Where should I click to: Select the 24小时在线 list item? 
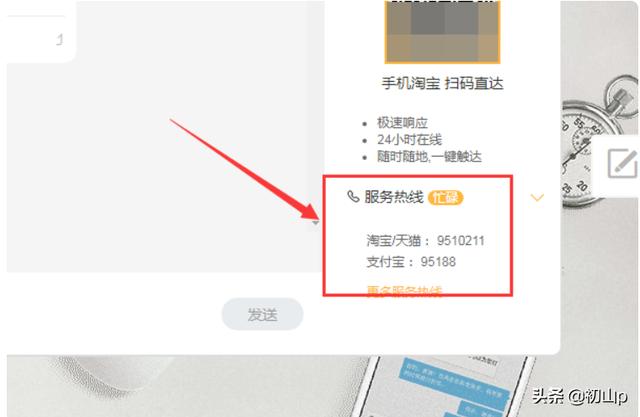tap(409, 140)
